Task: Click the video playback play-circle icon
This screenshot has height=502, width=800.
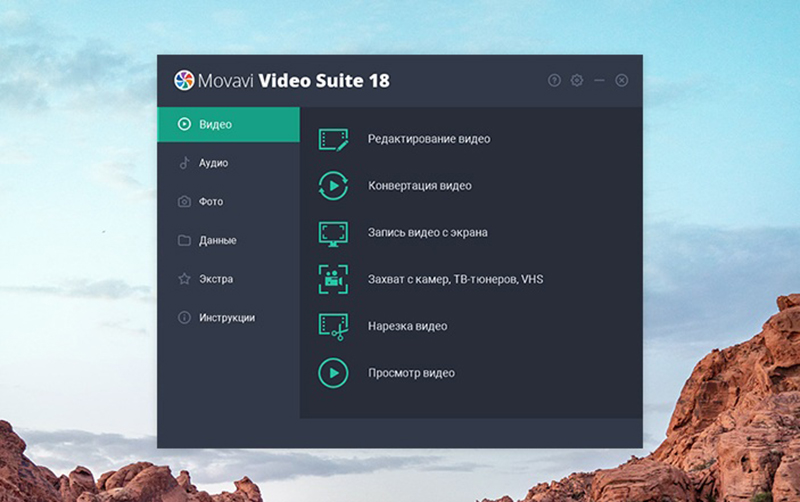Action: pos(333,373)
